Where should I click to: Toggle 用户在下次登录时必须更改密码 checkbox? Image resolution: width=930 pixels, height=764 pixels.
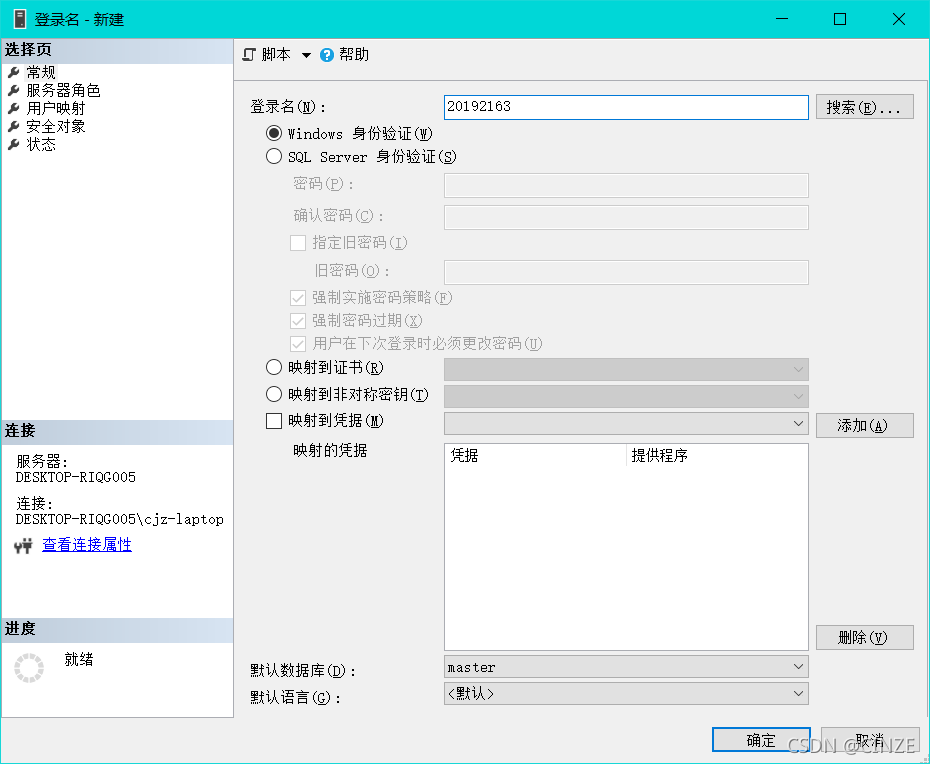pyautogui.click(x=298, y=343)
